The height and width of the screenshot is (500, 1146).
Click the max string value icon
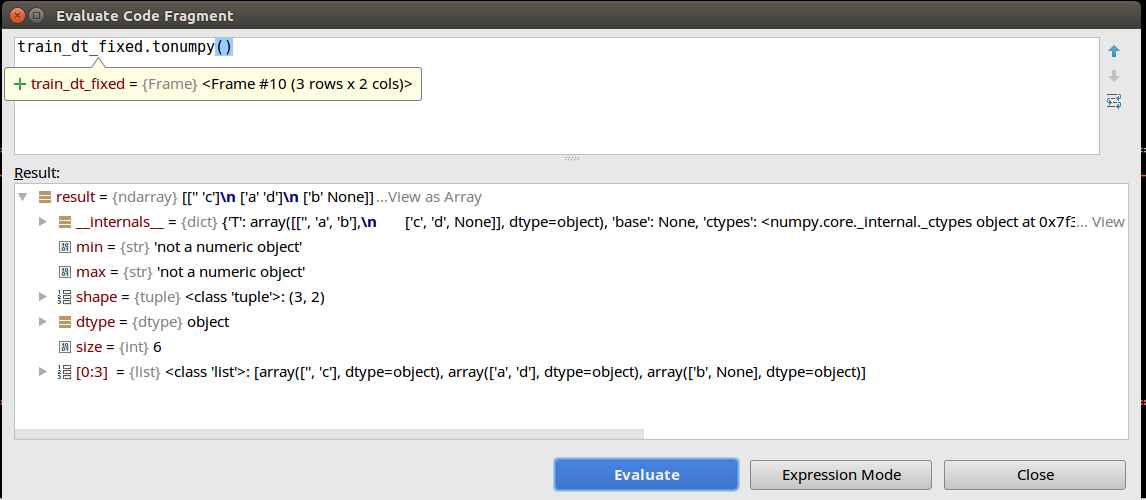[x=64, y=272]
